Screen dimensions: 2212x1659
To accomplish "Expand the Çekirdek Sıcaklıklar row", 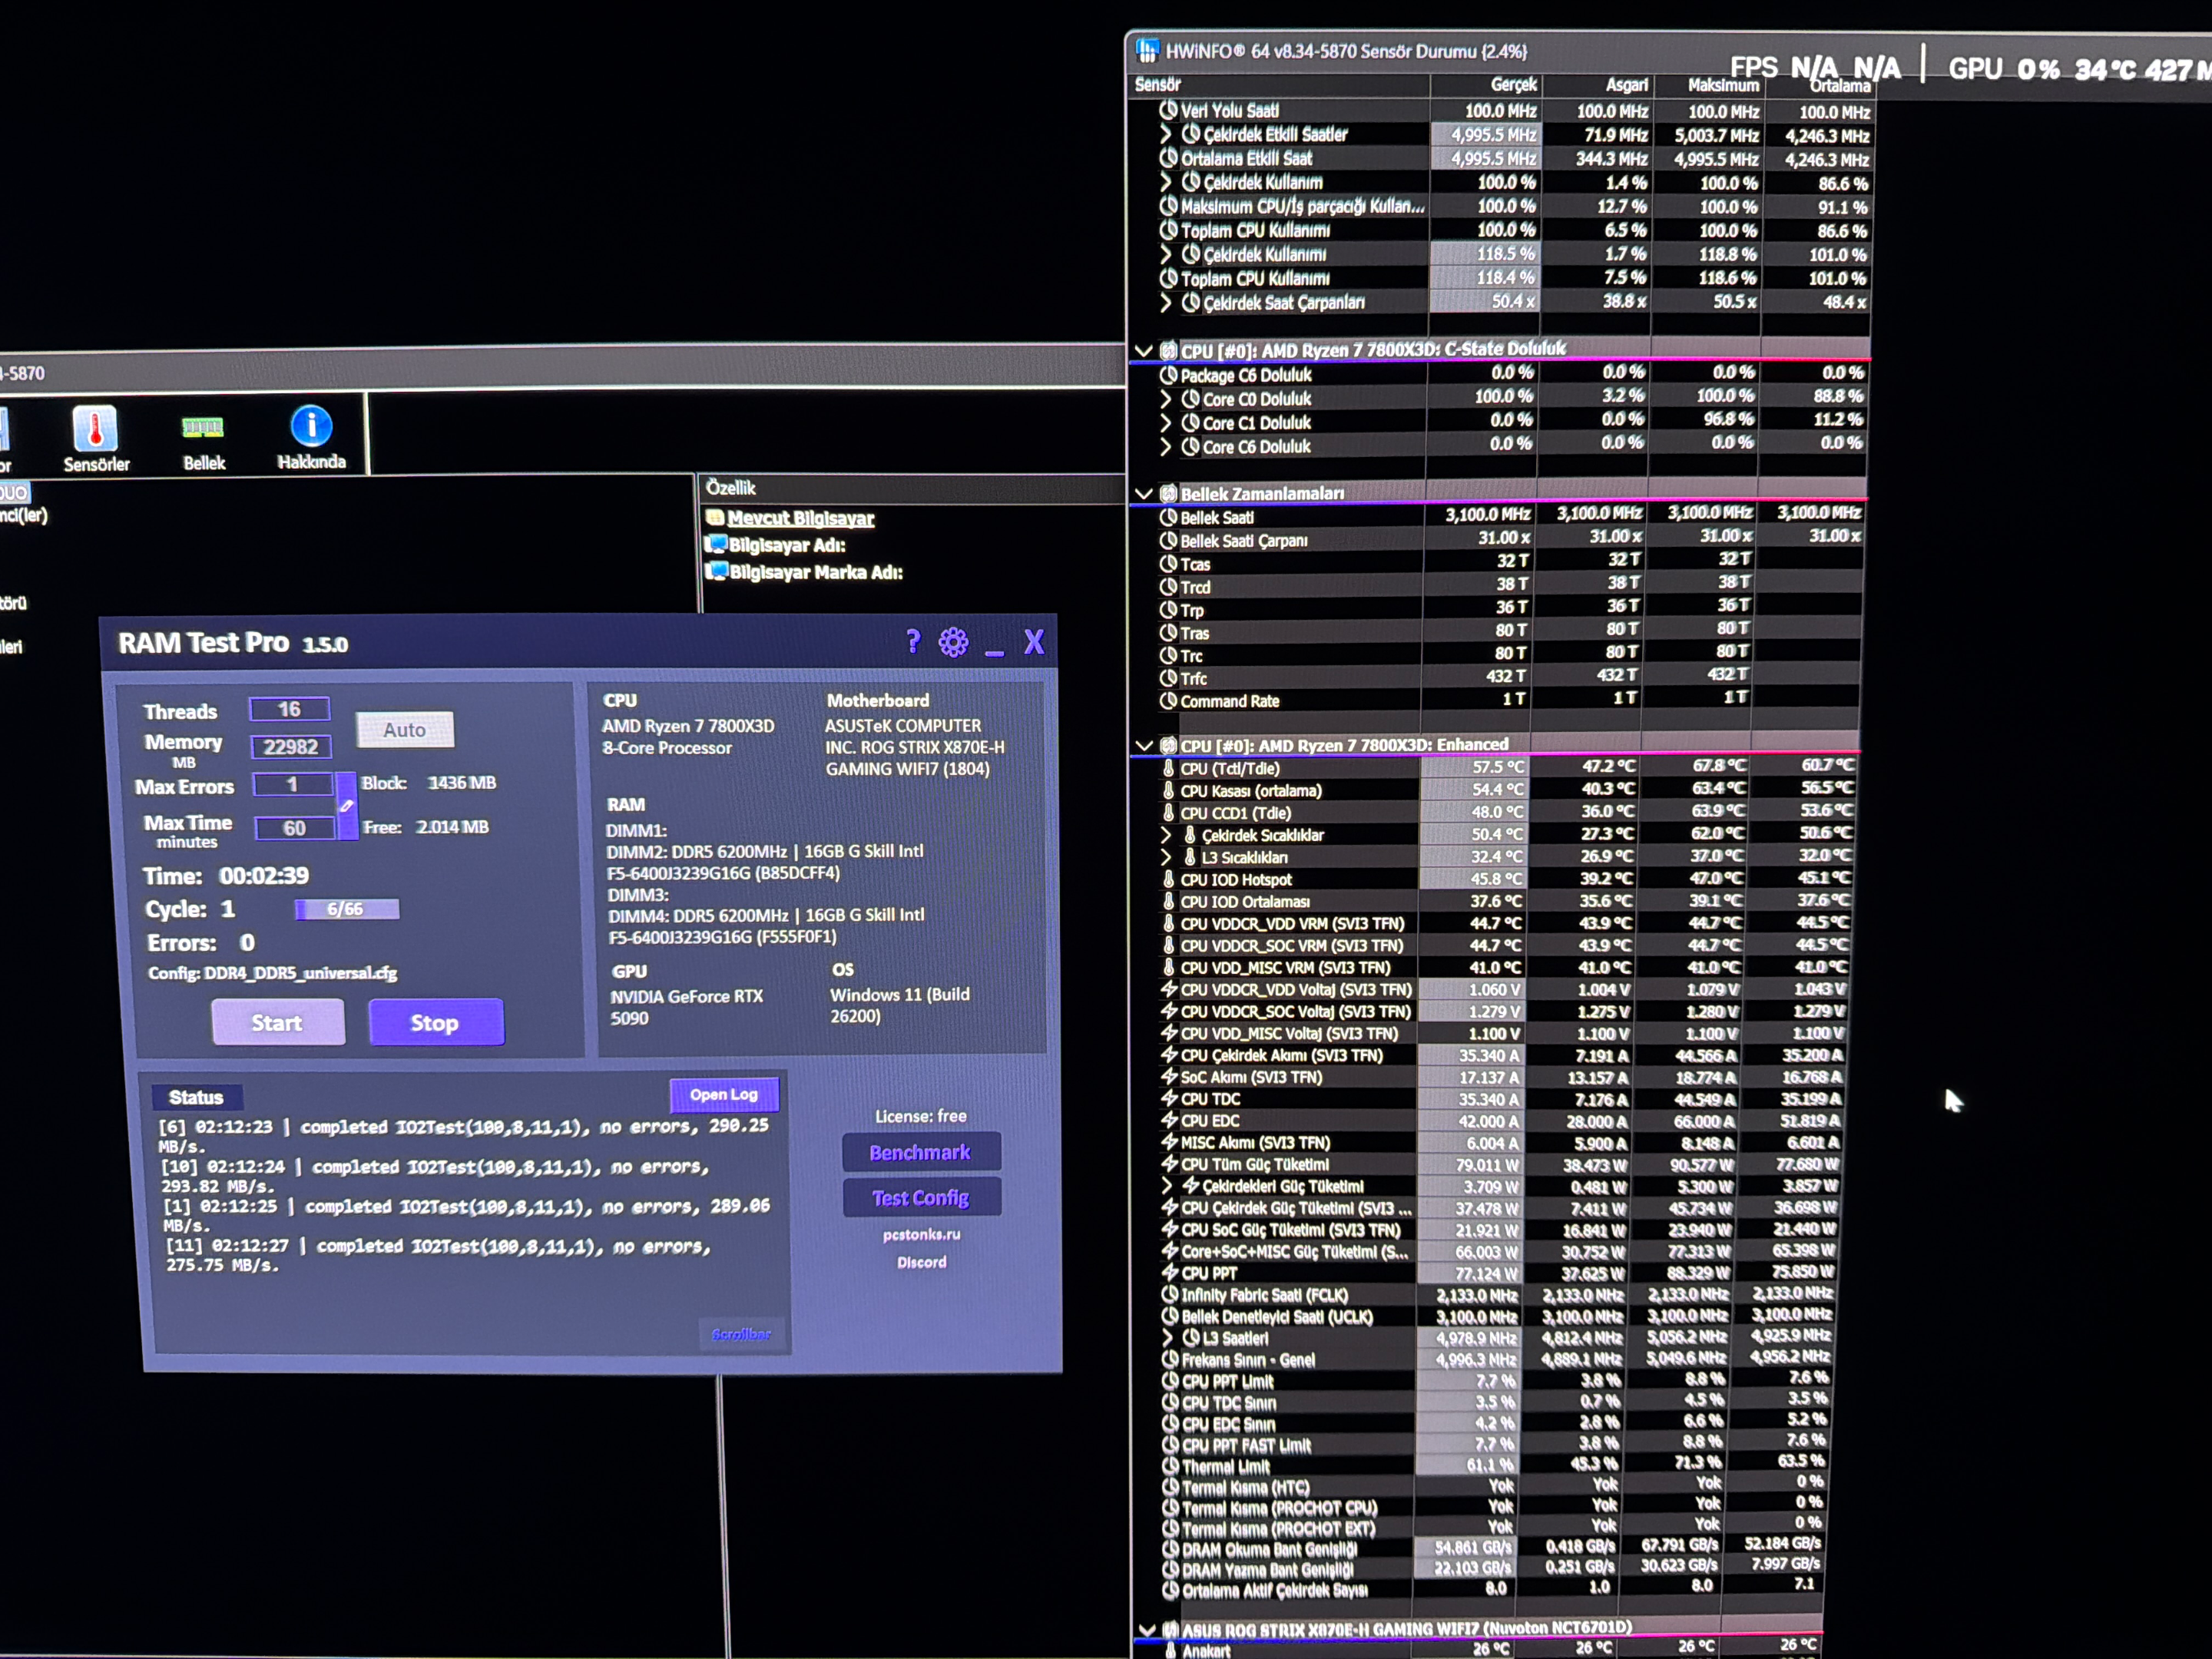I will click(1166, 835).
